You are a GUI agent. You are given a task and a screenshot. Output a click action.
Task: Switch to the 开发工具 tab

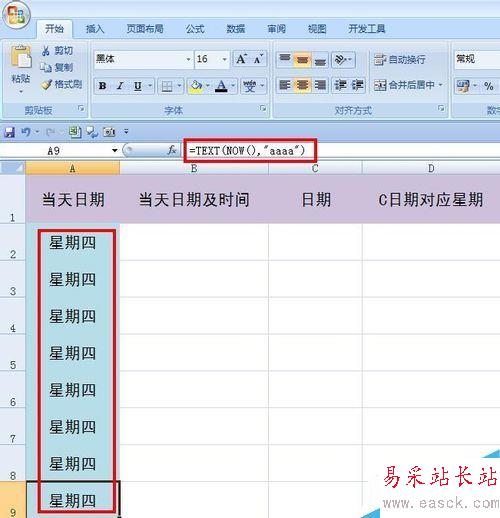pos(367,29)
